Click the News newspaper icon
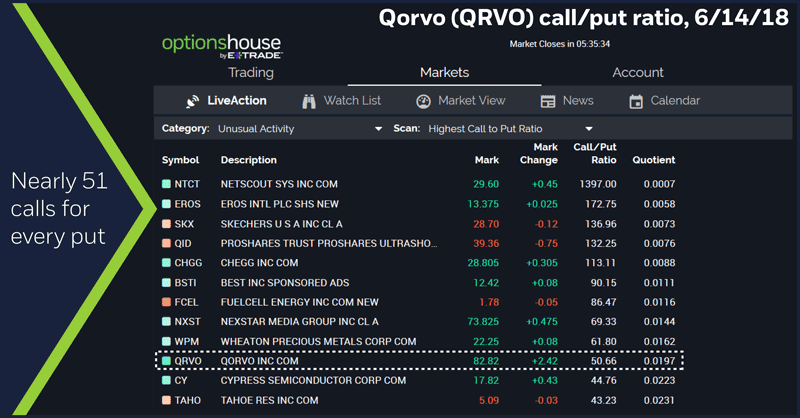Screen dimensions: 800x418 548,101
